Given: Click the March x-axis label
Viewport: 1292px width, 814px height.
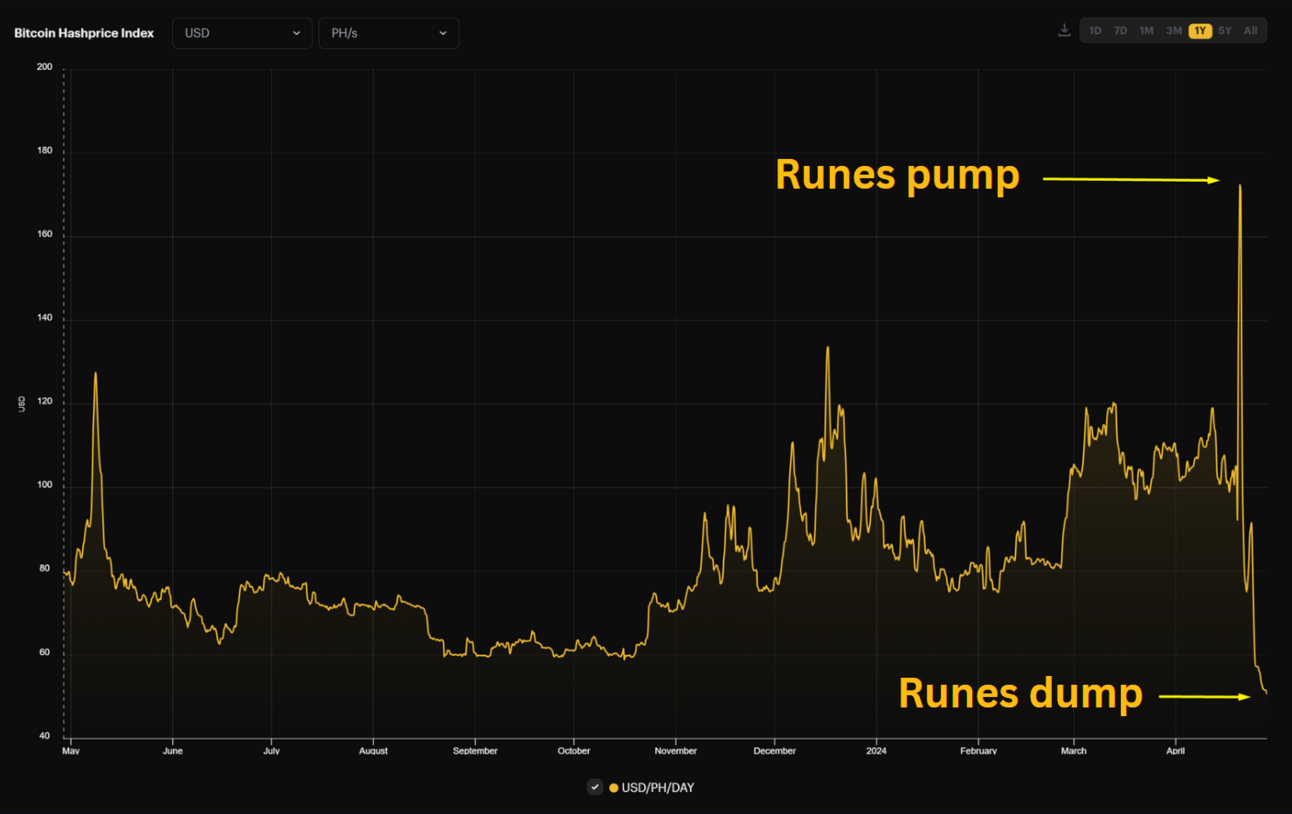Looking at the screenshot, I should tap(1073, 750).
